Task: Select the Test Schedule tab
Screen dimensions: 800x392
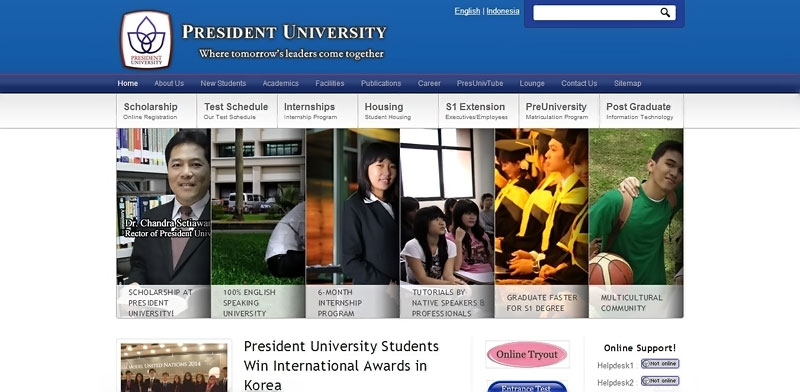Action: tap(237, 111)
